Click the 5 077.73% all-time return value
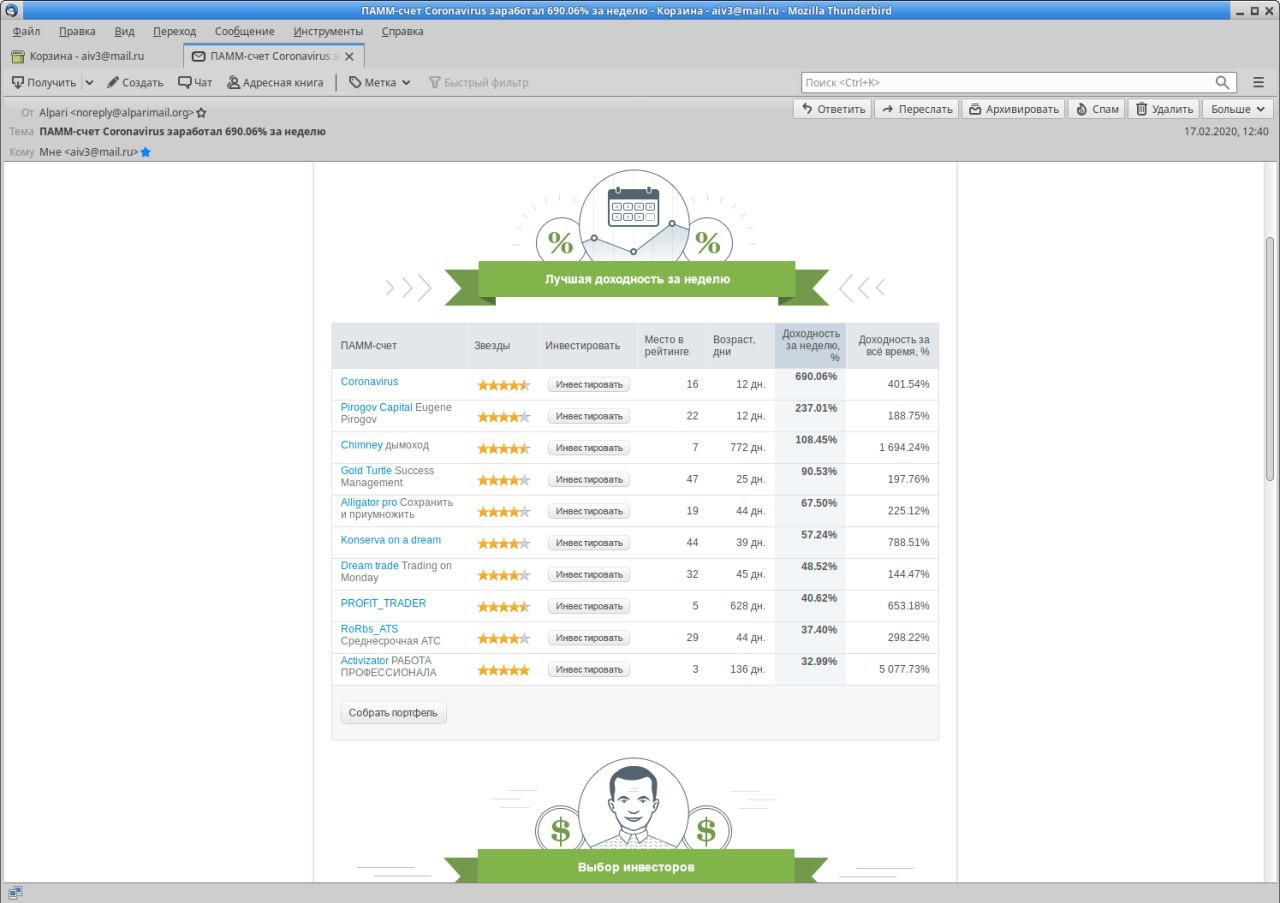Screen dimensions: 1280x903 904,670
